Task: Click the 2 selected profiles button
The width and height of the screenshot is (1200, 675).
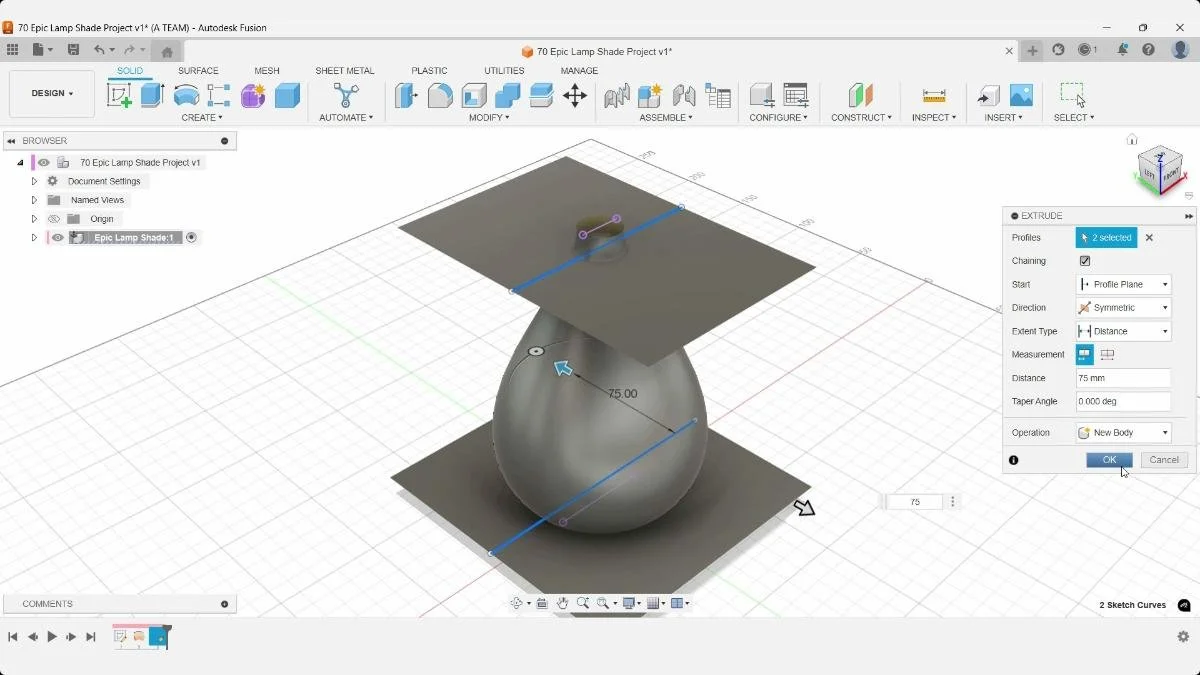Action: 1106,238
